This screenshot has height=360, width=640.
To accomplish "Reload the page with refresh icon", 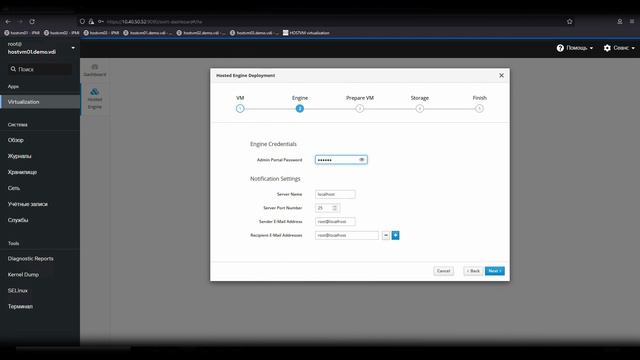I will pos(32,22).
